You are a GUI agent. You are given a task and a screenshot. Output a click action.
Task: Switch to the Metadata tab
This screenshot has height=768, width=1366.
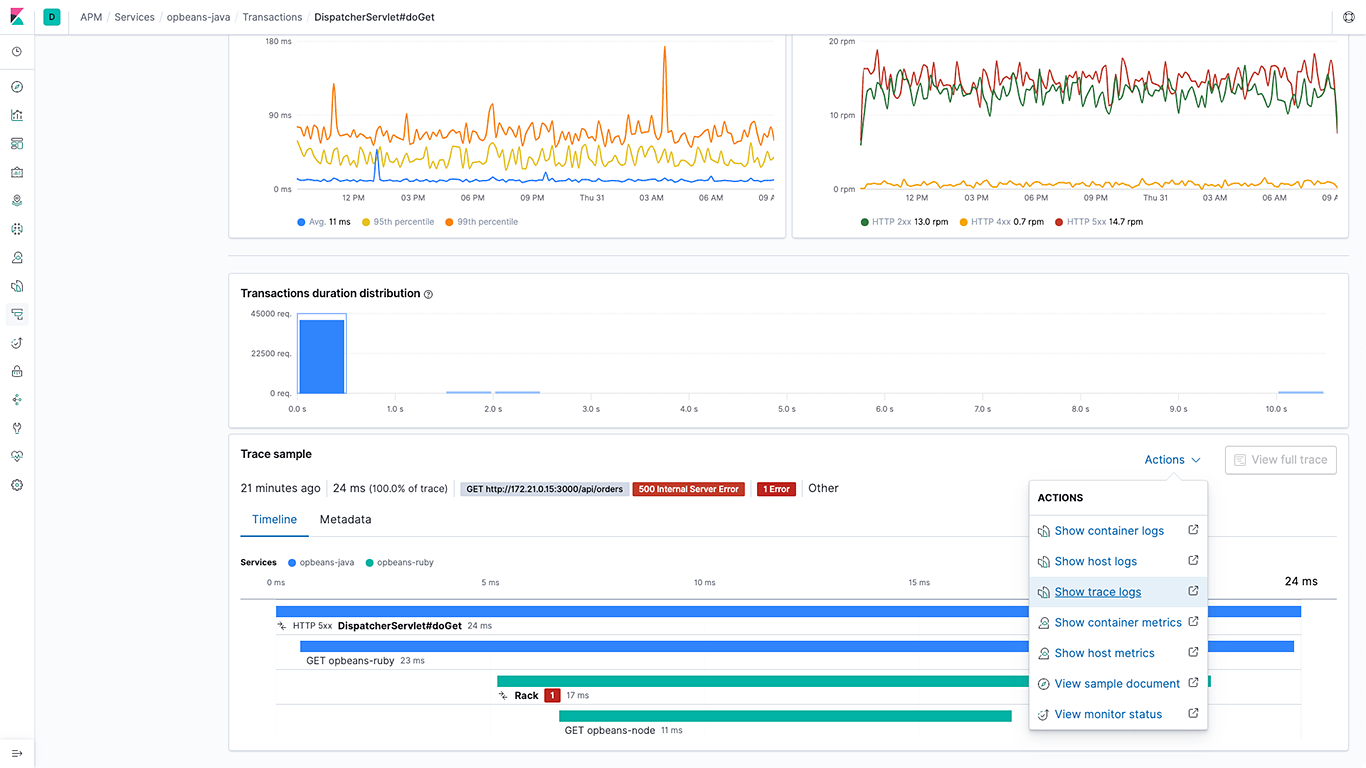pyautogui.click(x=345, y=519)
